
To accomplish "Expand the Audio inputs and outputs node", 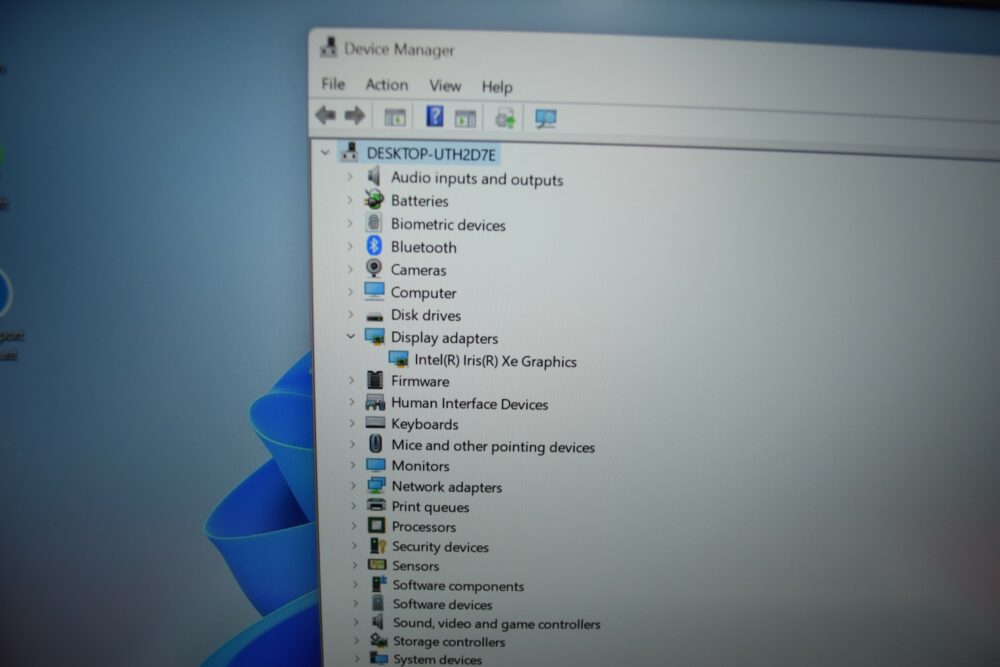I will (x=349, y=176).
